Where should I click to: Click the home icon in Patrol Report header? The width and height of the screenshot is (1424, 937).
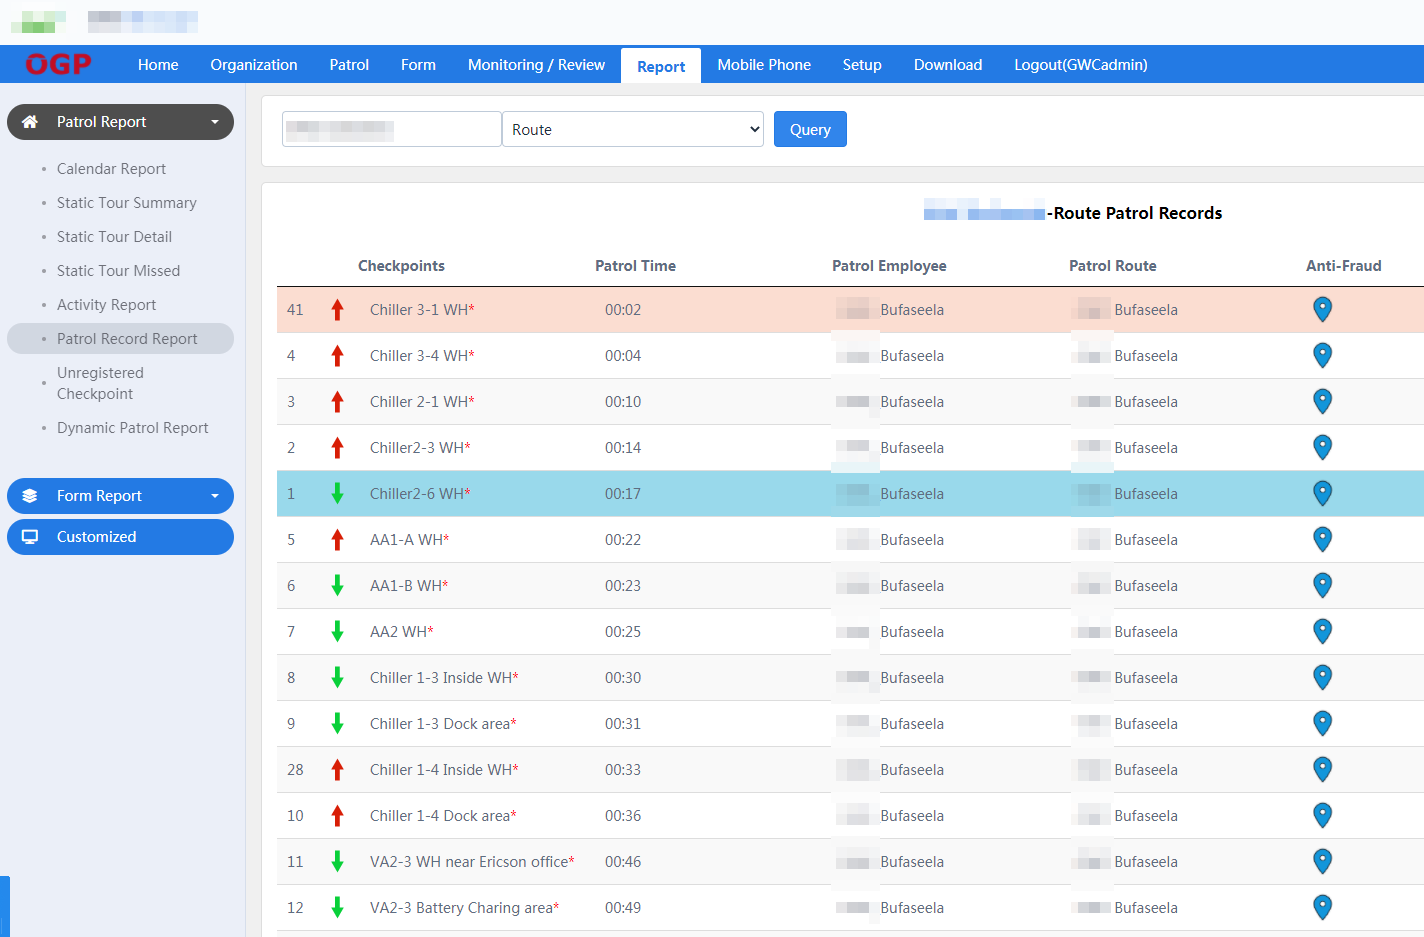pos(30,122)
